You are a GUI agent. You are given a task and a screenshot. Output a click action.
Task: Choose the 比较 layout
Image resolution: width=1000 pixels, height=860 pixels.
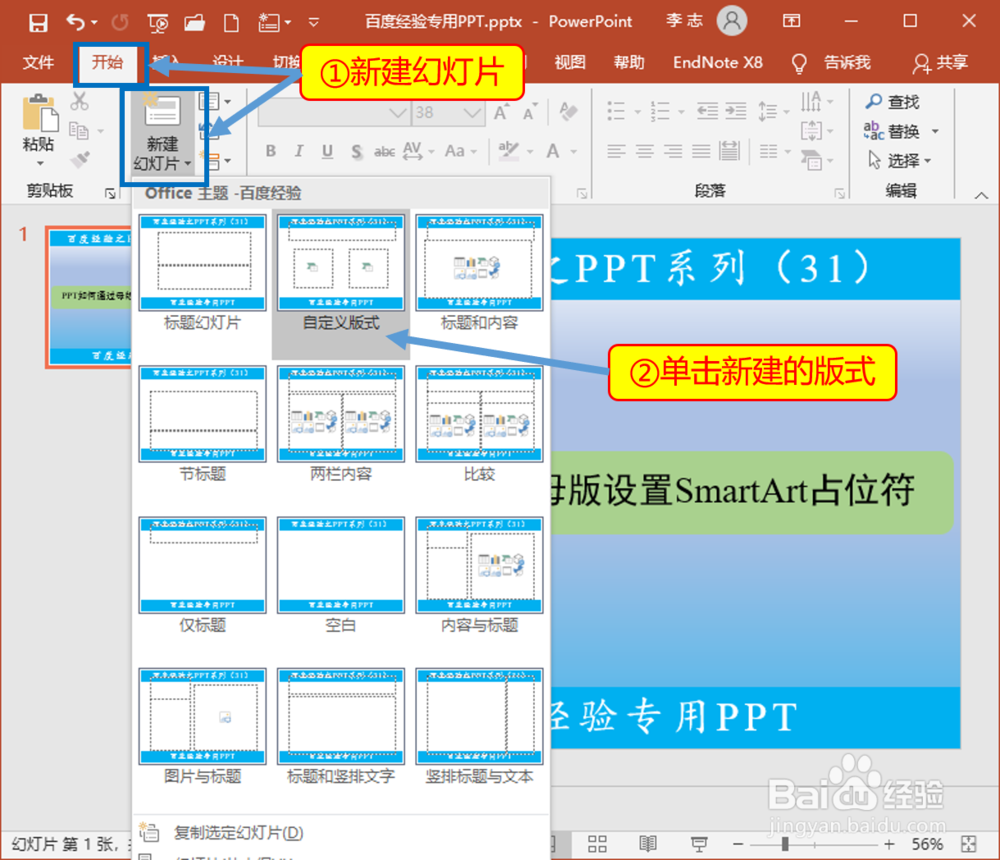click(x=480, y=424)
